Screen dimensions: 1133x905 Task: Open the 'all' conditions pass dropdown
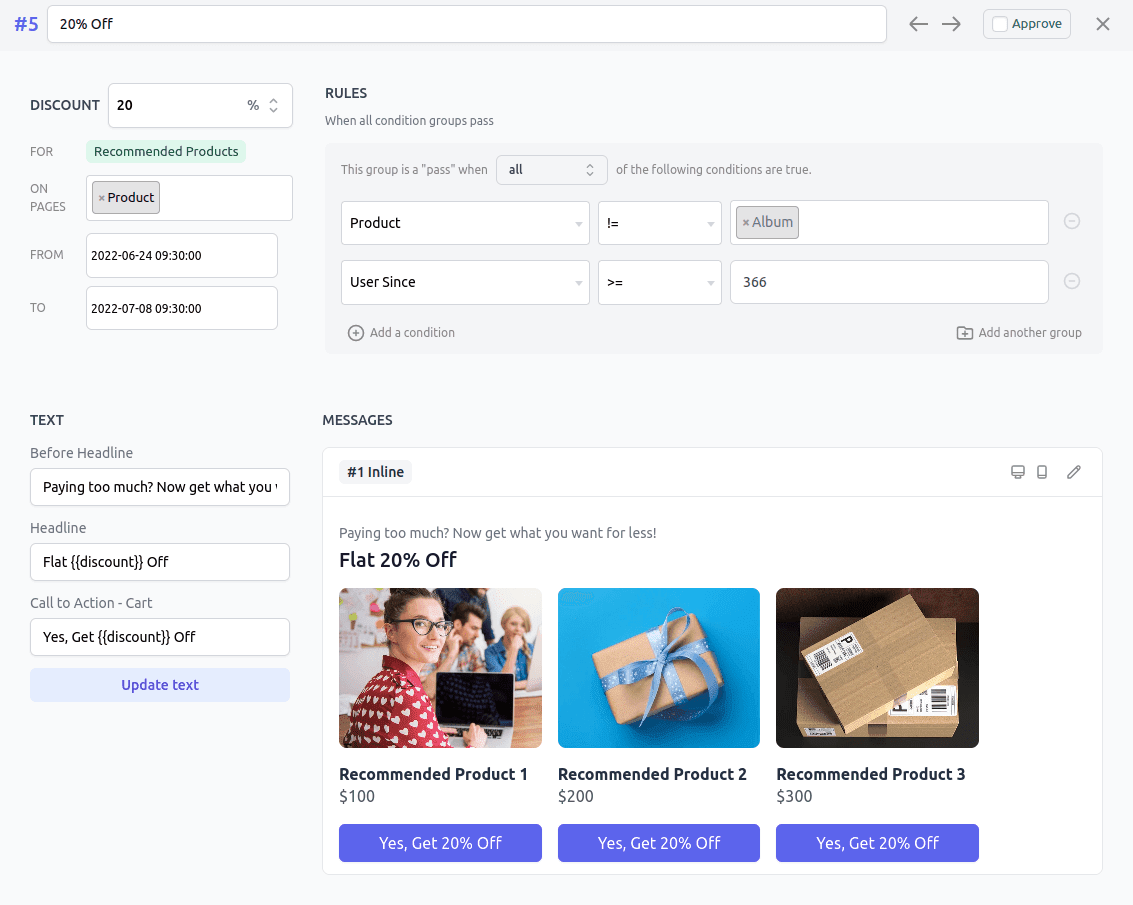click(x=552, y=169)
